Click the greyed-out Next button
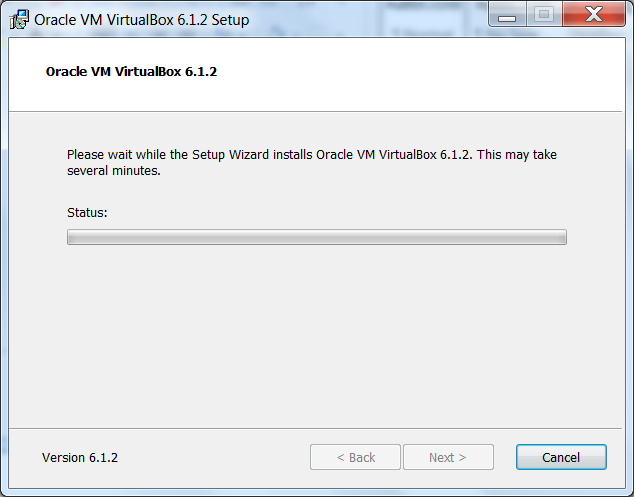Screen dimensions: 634x497 pyautogui.click(x=448, y=457)
